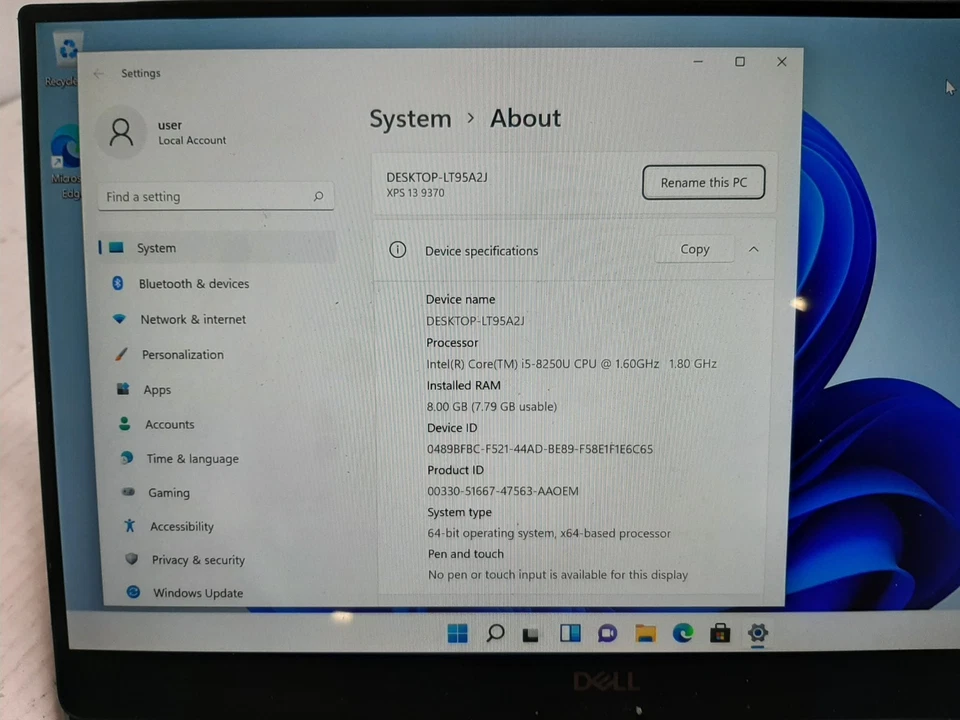Open the Microsoft Store from the taskbar

click(720, 633)
